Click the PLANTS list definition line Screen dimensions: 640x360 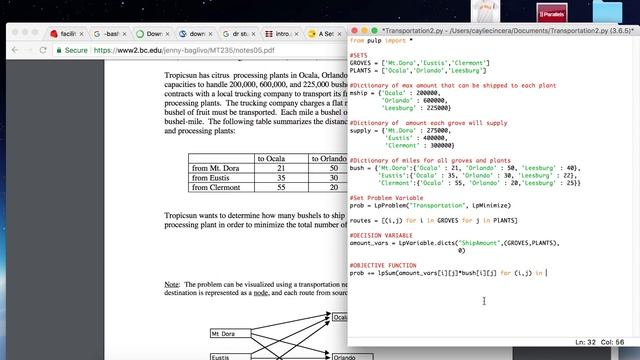click(418, 71)
